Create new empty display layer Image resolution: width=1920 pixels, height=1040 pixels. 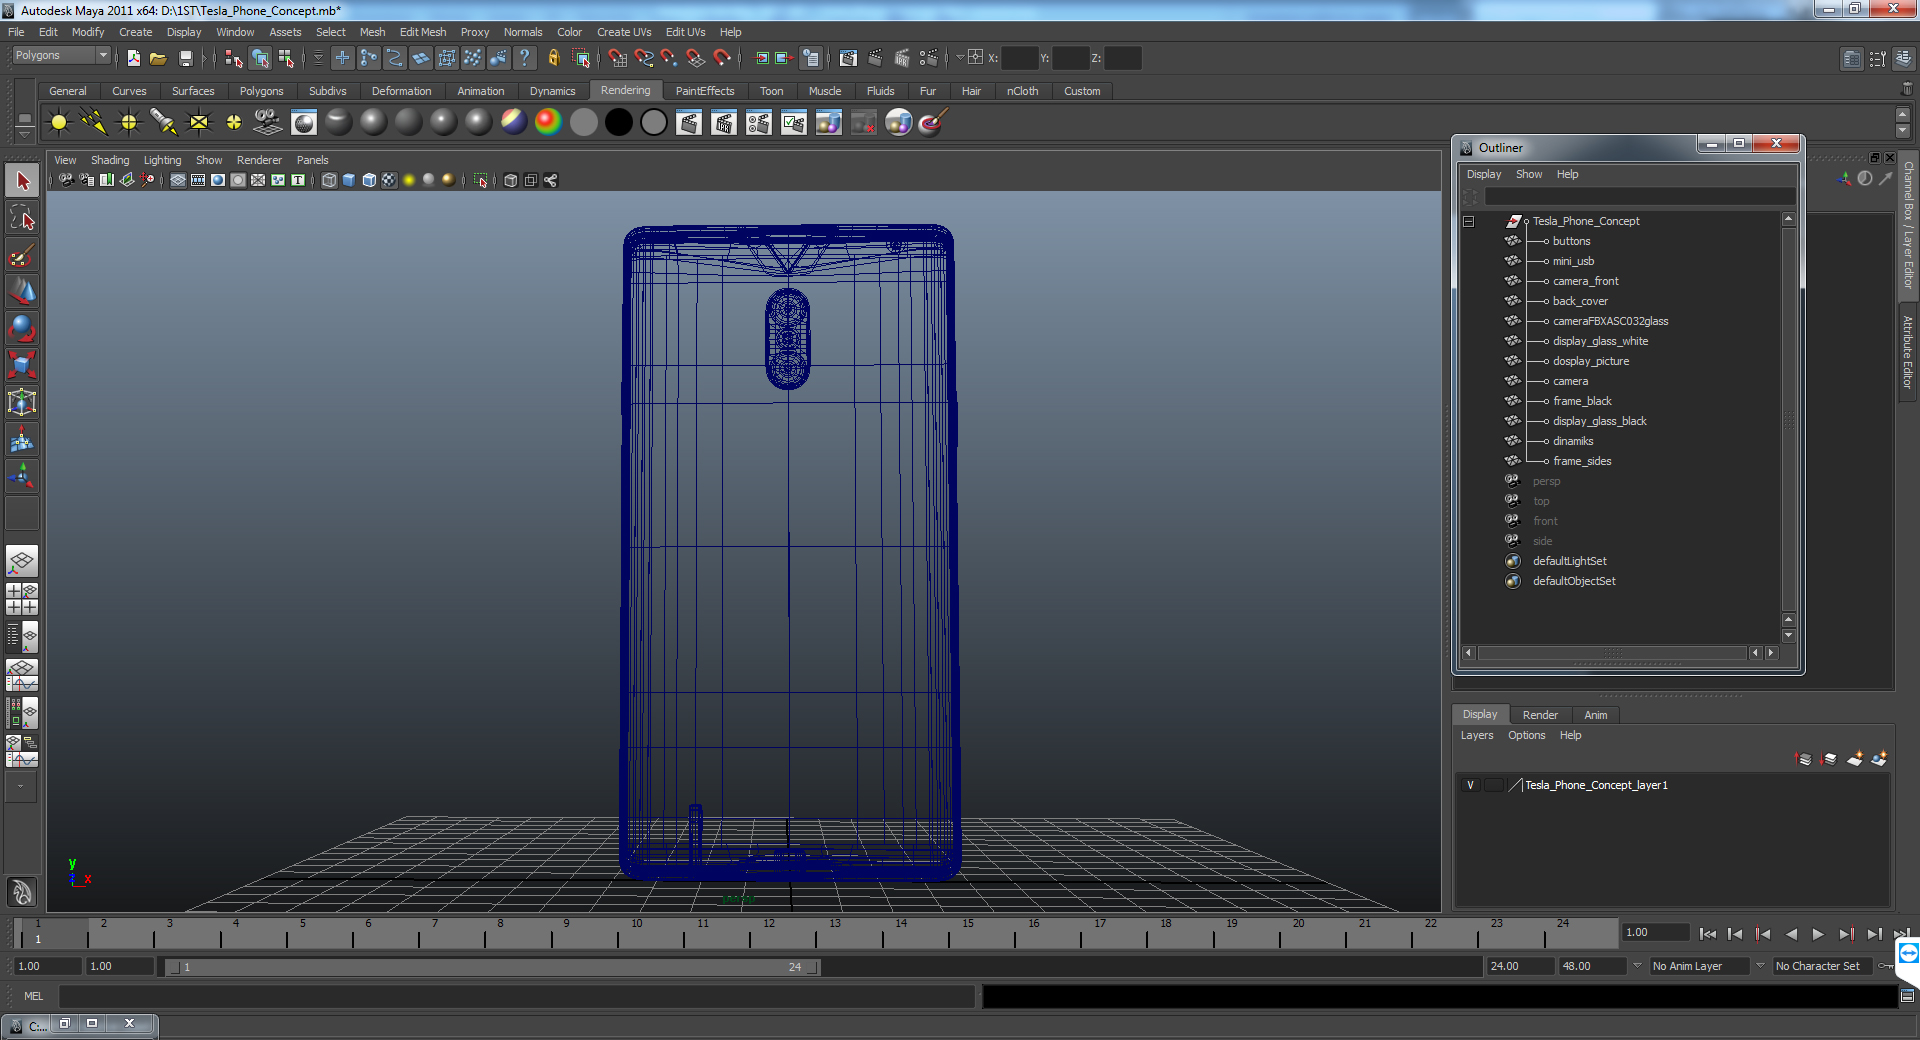[1854, 759]
